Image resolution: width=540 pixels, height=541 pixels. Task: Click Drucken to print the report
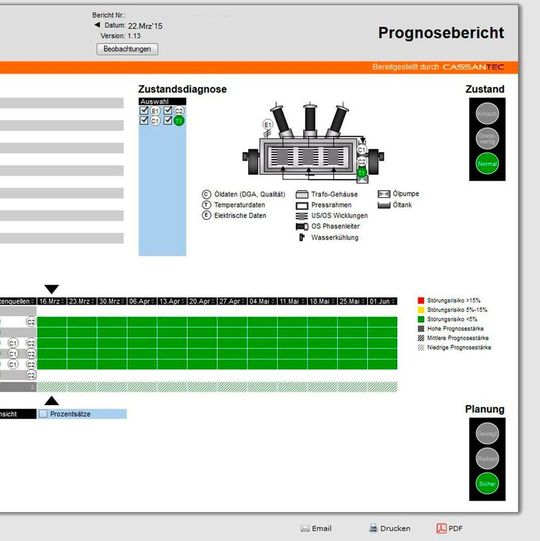tap(390, 528)
